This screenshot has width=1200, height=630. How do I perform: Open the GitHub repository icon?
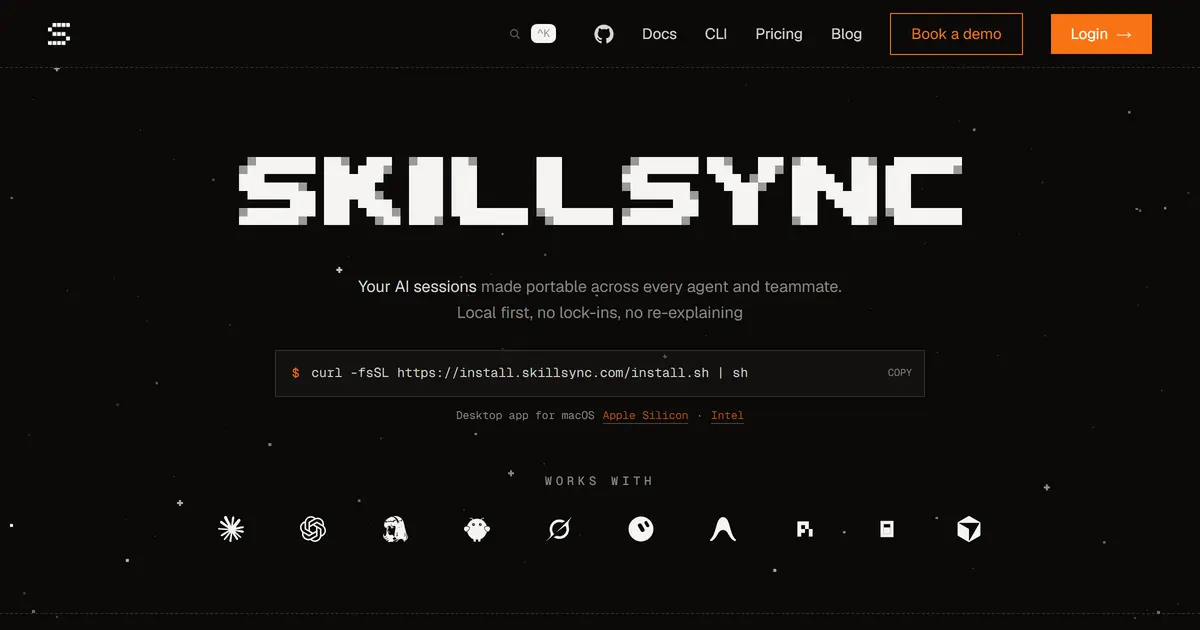(604, 34)
